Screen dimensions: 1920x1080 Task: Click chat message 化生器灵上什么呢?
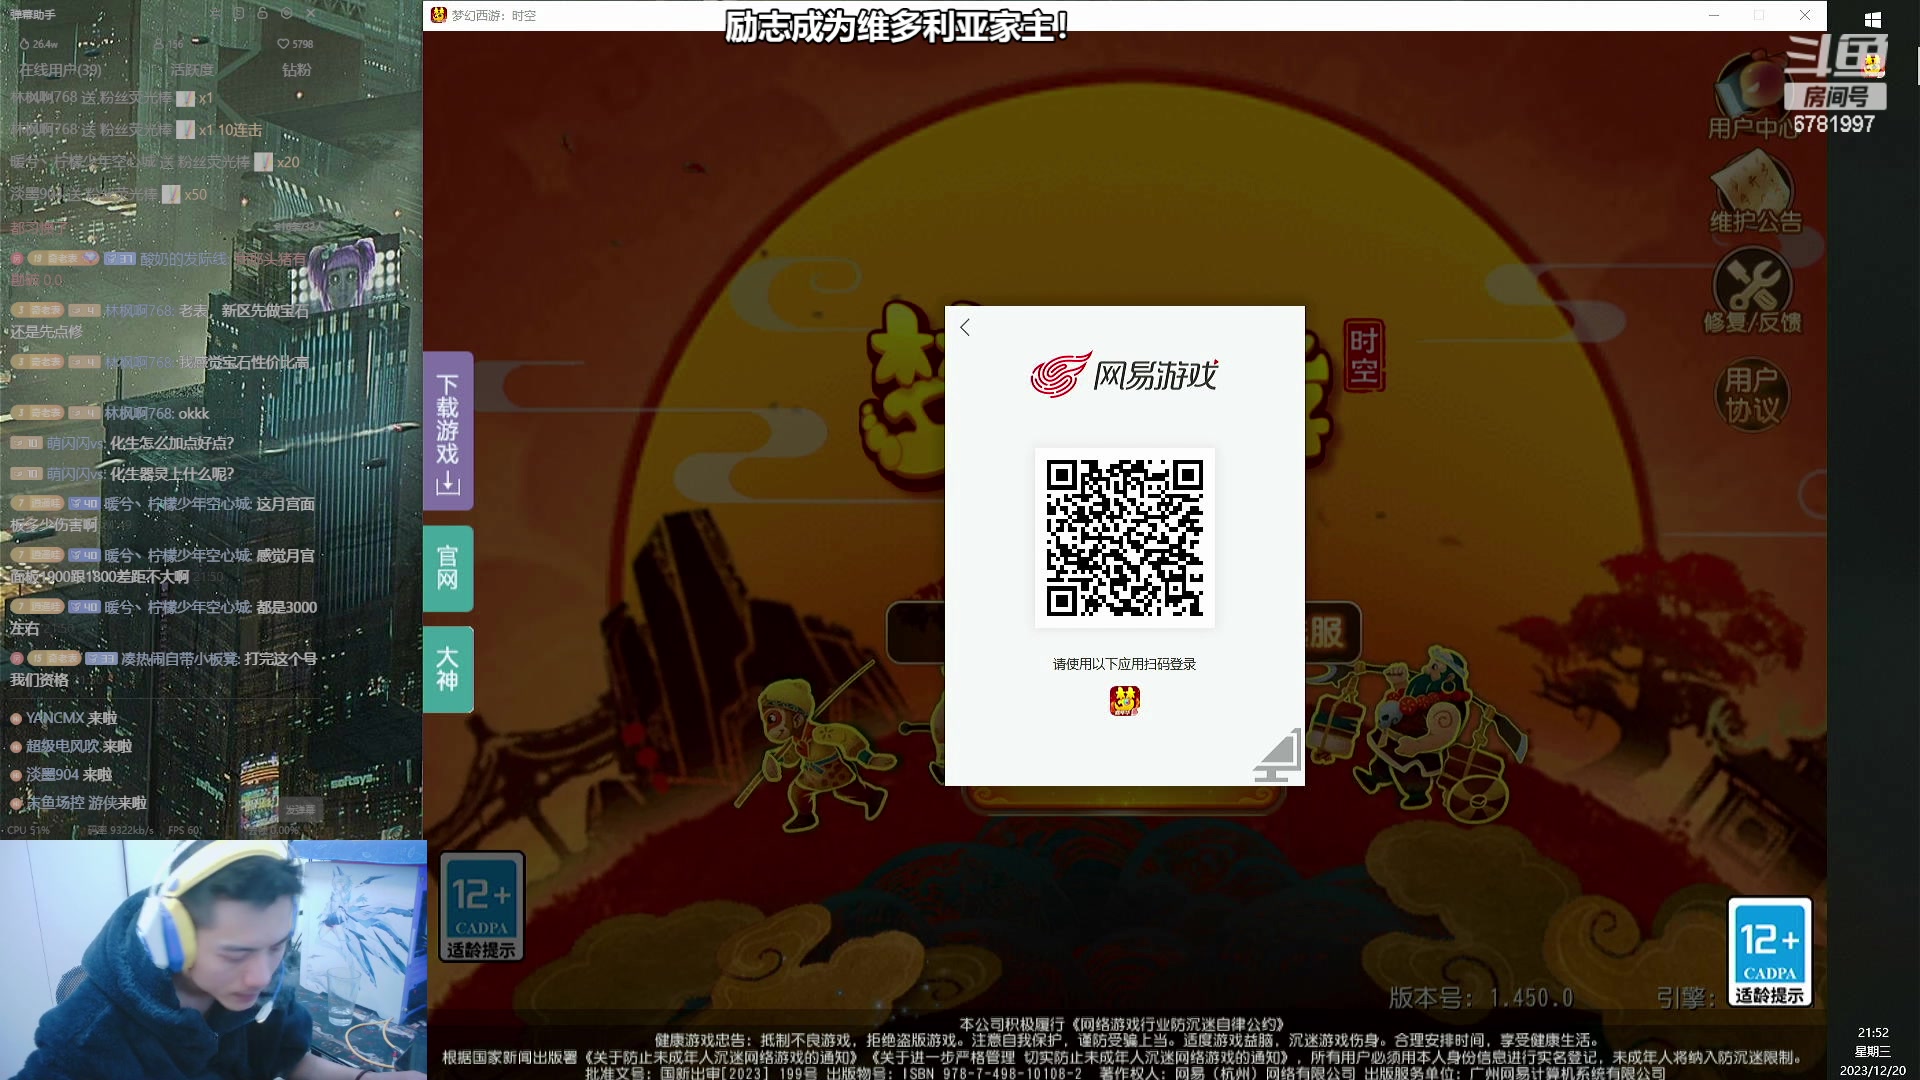click(122, 474)
